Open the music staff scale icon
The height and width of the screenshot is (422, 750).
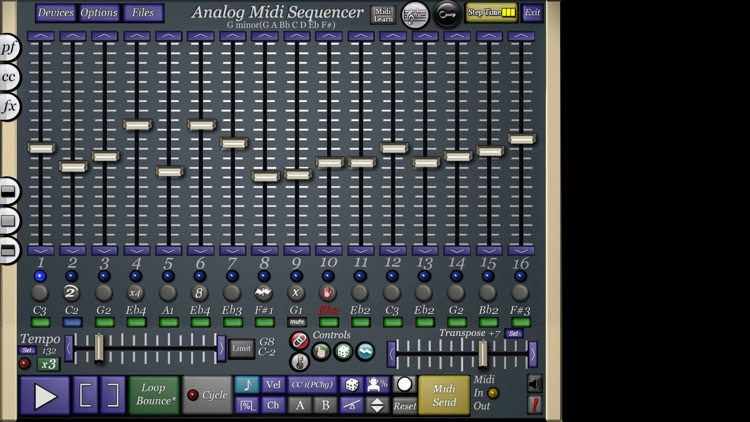tap(415, 15)
